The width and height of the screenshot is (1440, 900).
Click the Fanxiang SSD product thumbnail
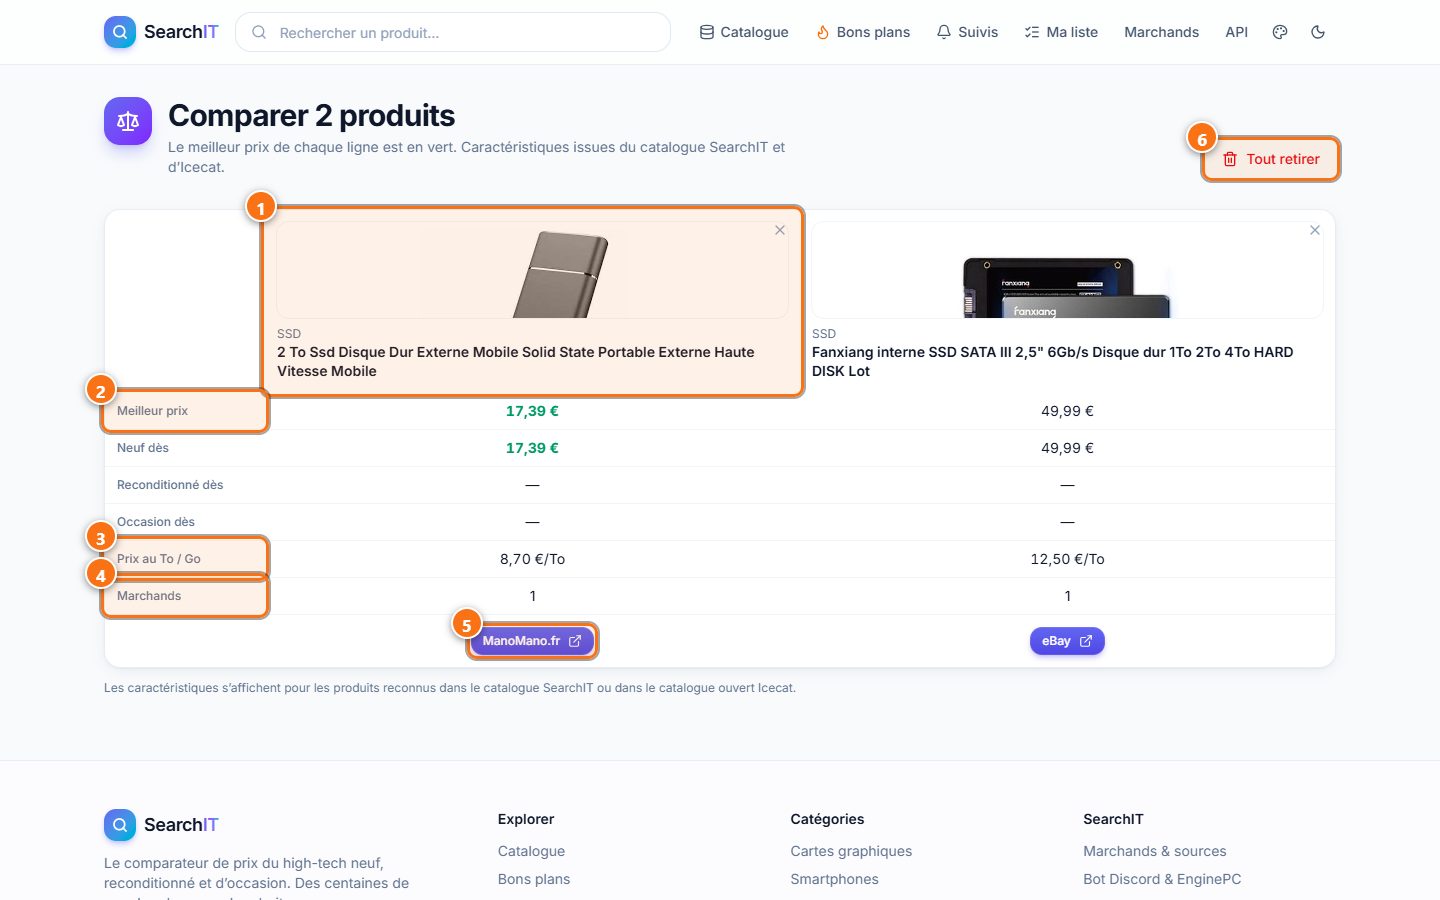click(1067, 270)
